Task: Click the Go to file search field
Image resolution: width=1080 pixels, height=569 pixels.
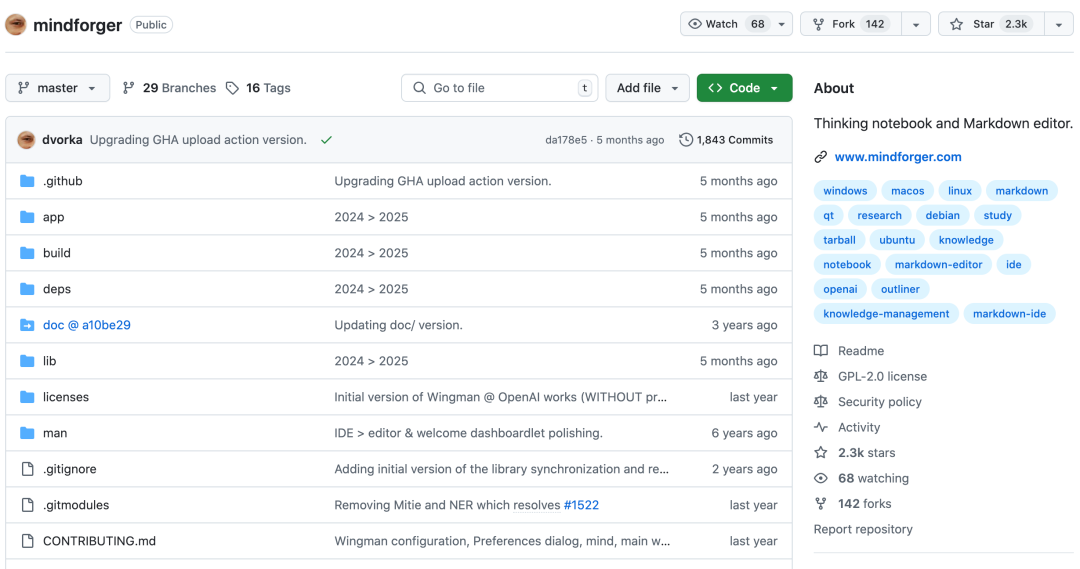Action: pos(499,88)
